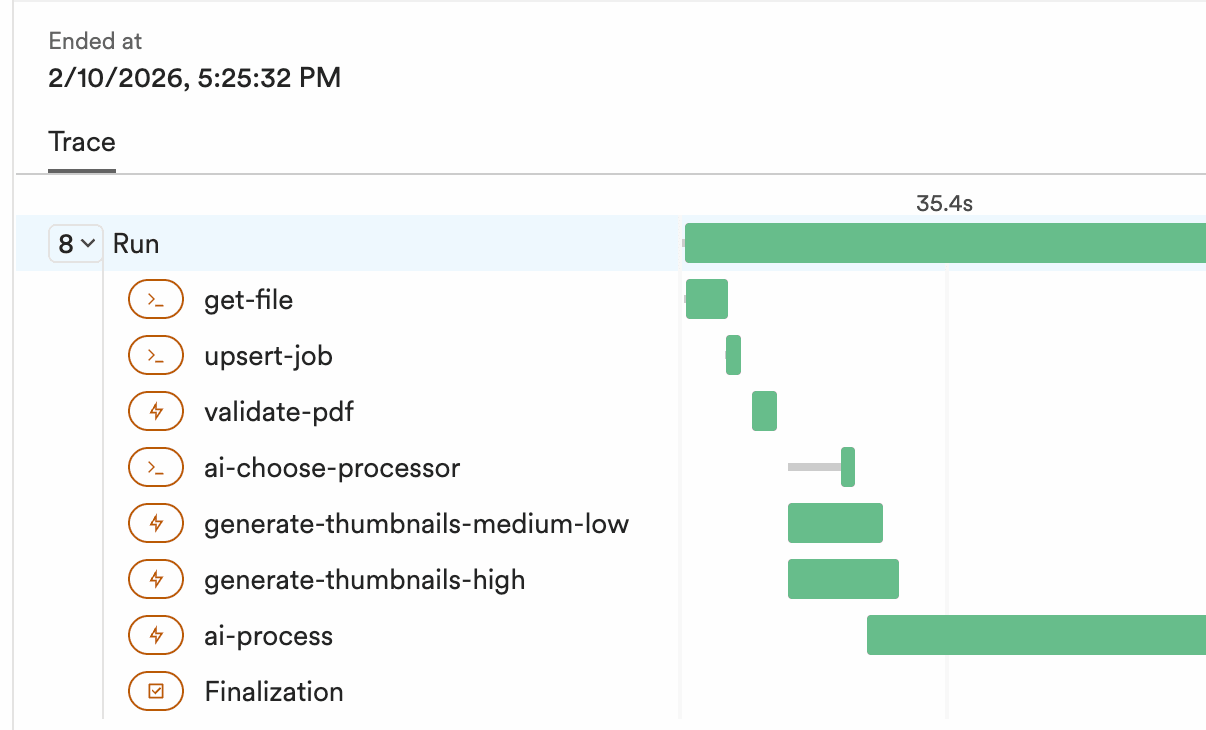
Task: Click the upsert-job terminal icon
Action: (x=156, y=355)
